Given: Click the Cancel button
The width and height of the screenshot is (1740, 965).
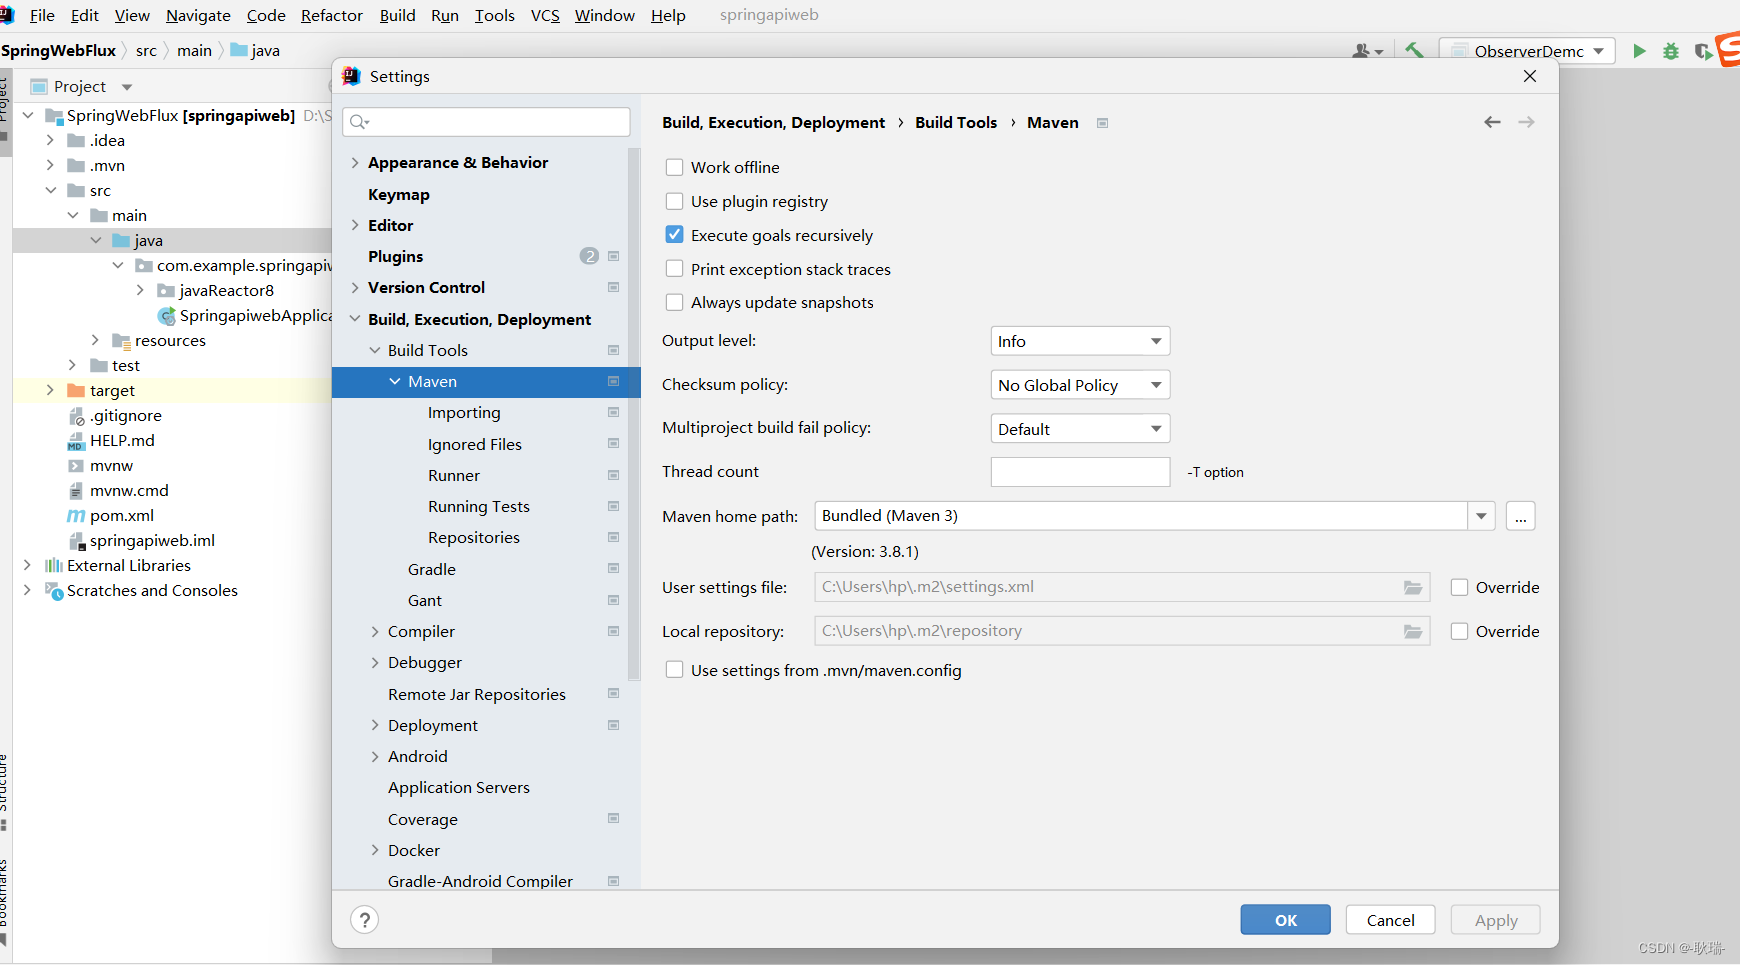Looking at the screenshot, I should pyautogui.click(x=1391, y=920).
